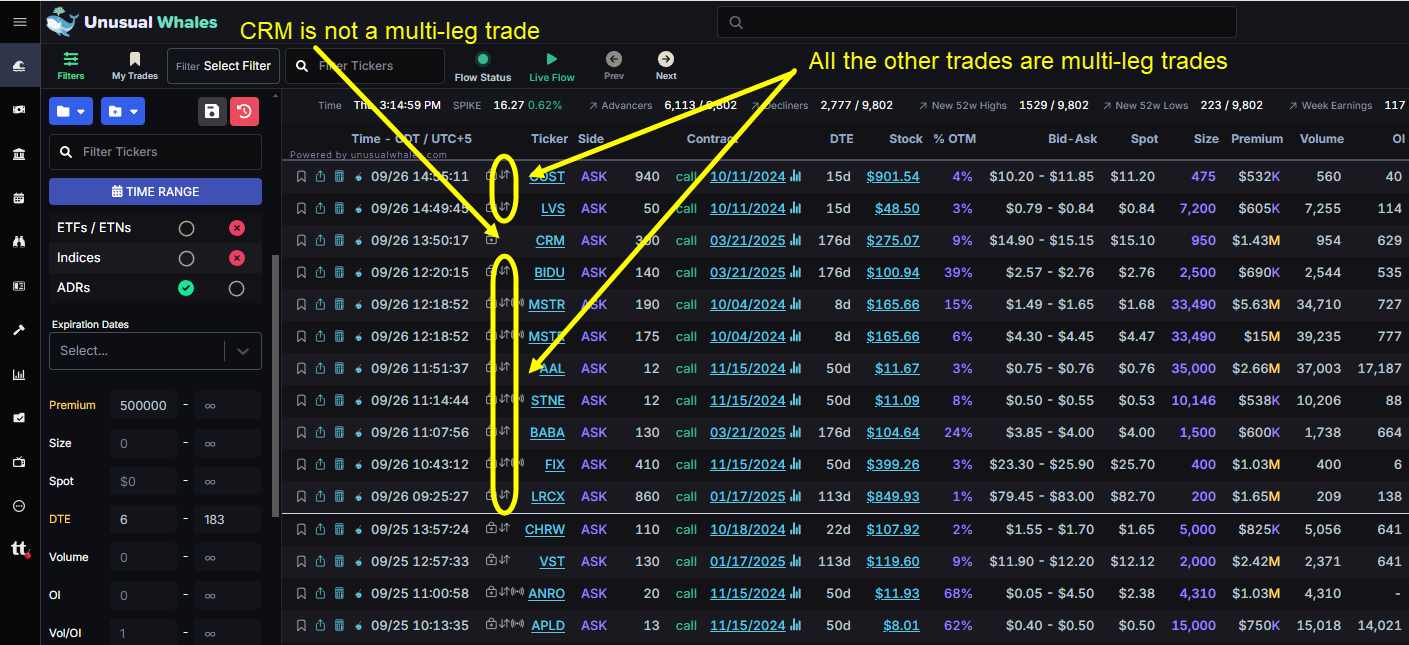Select the binoculars watchlist sidebar icon

pyautogui.click(x=18, y=242)
